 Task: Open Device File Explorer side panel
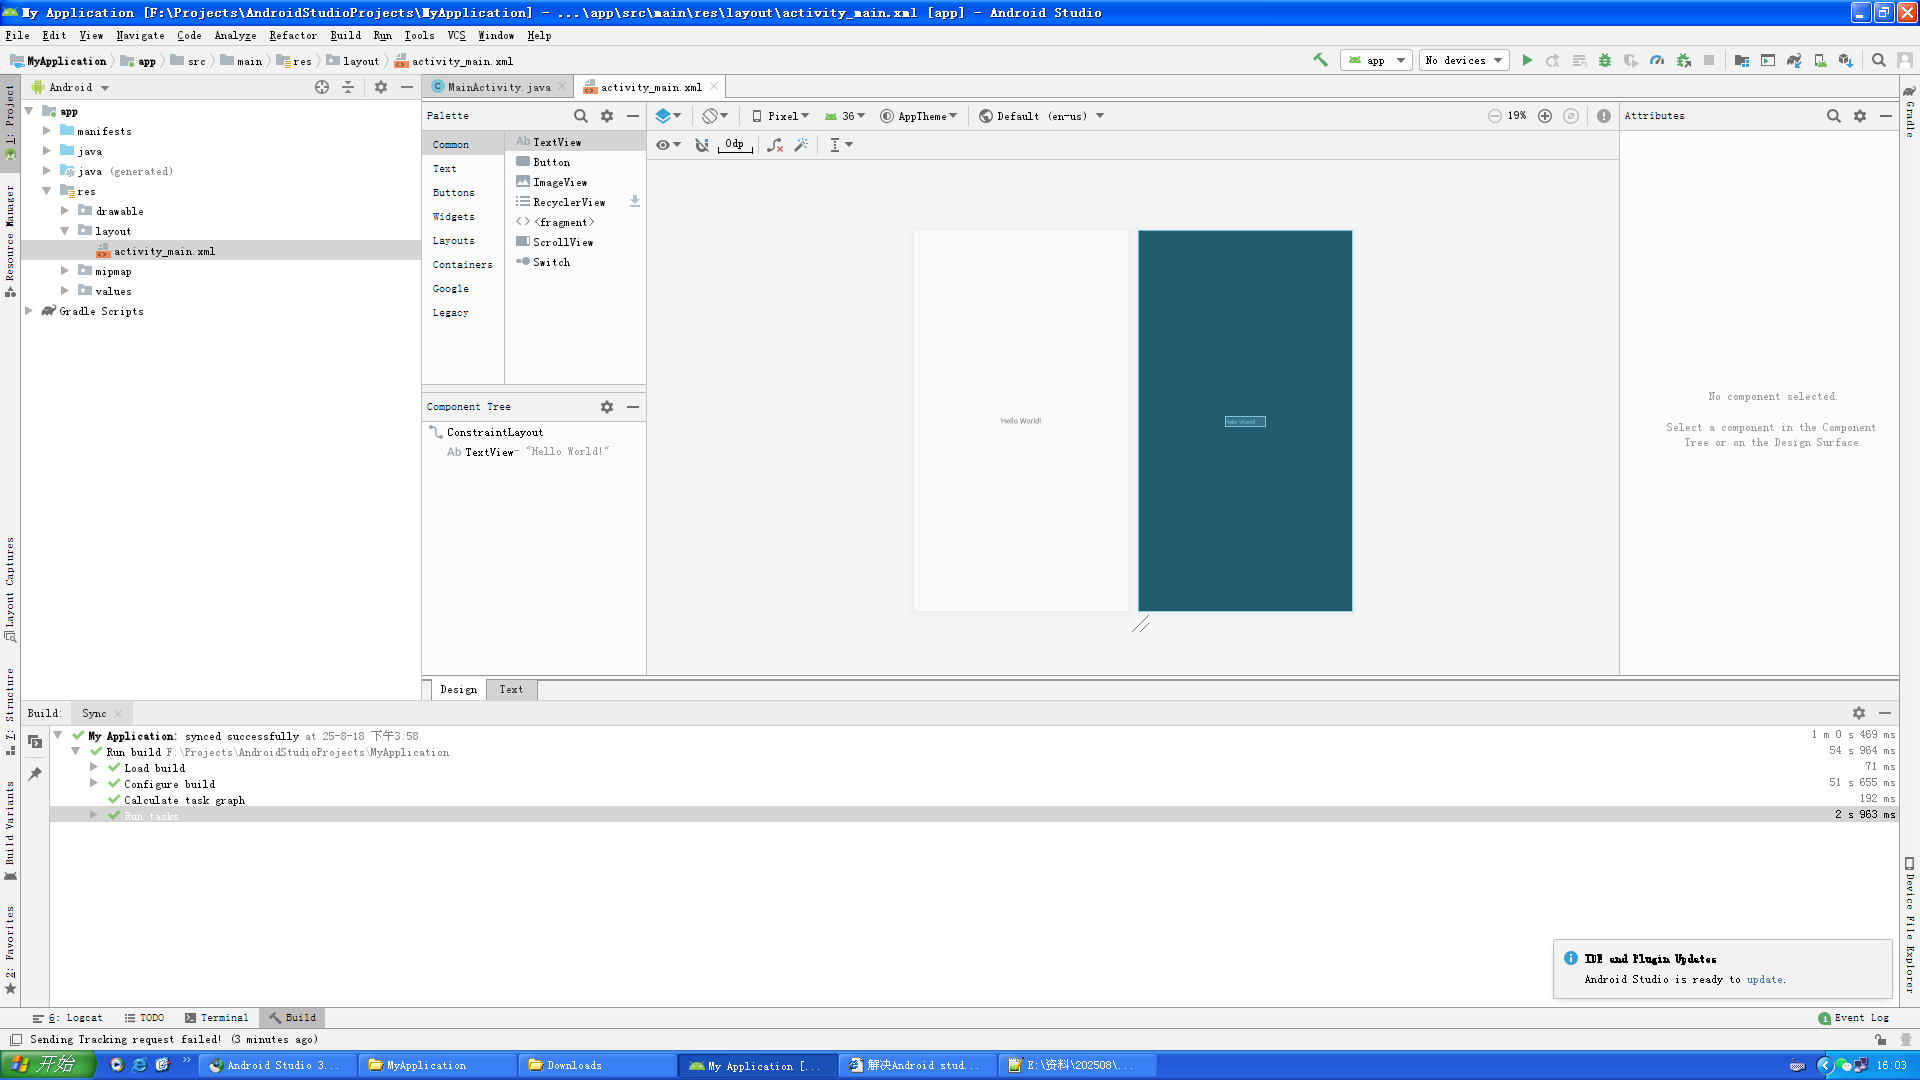1910,925
